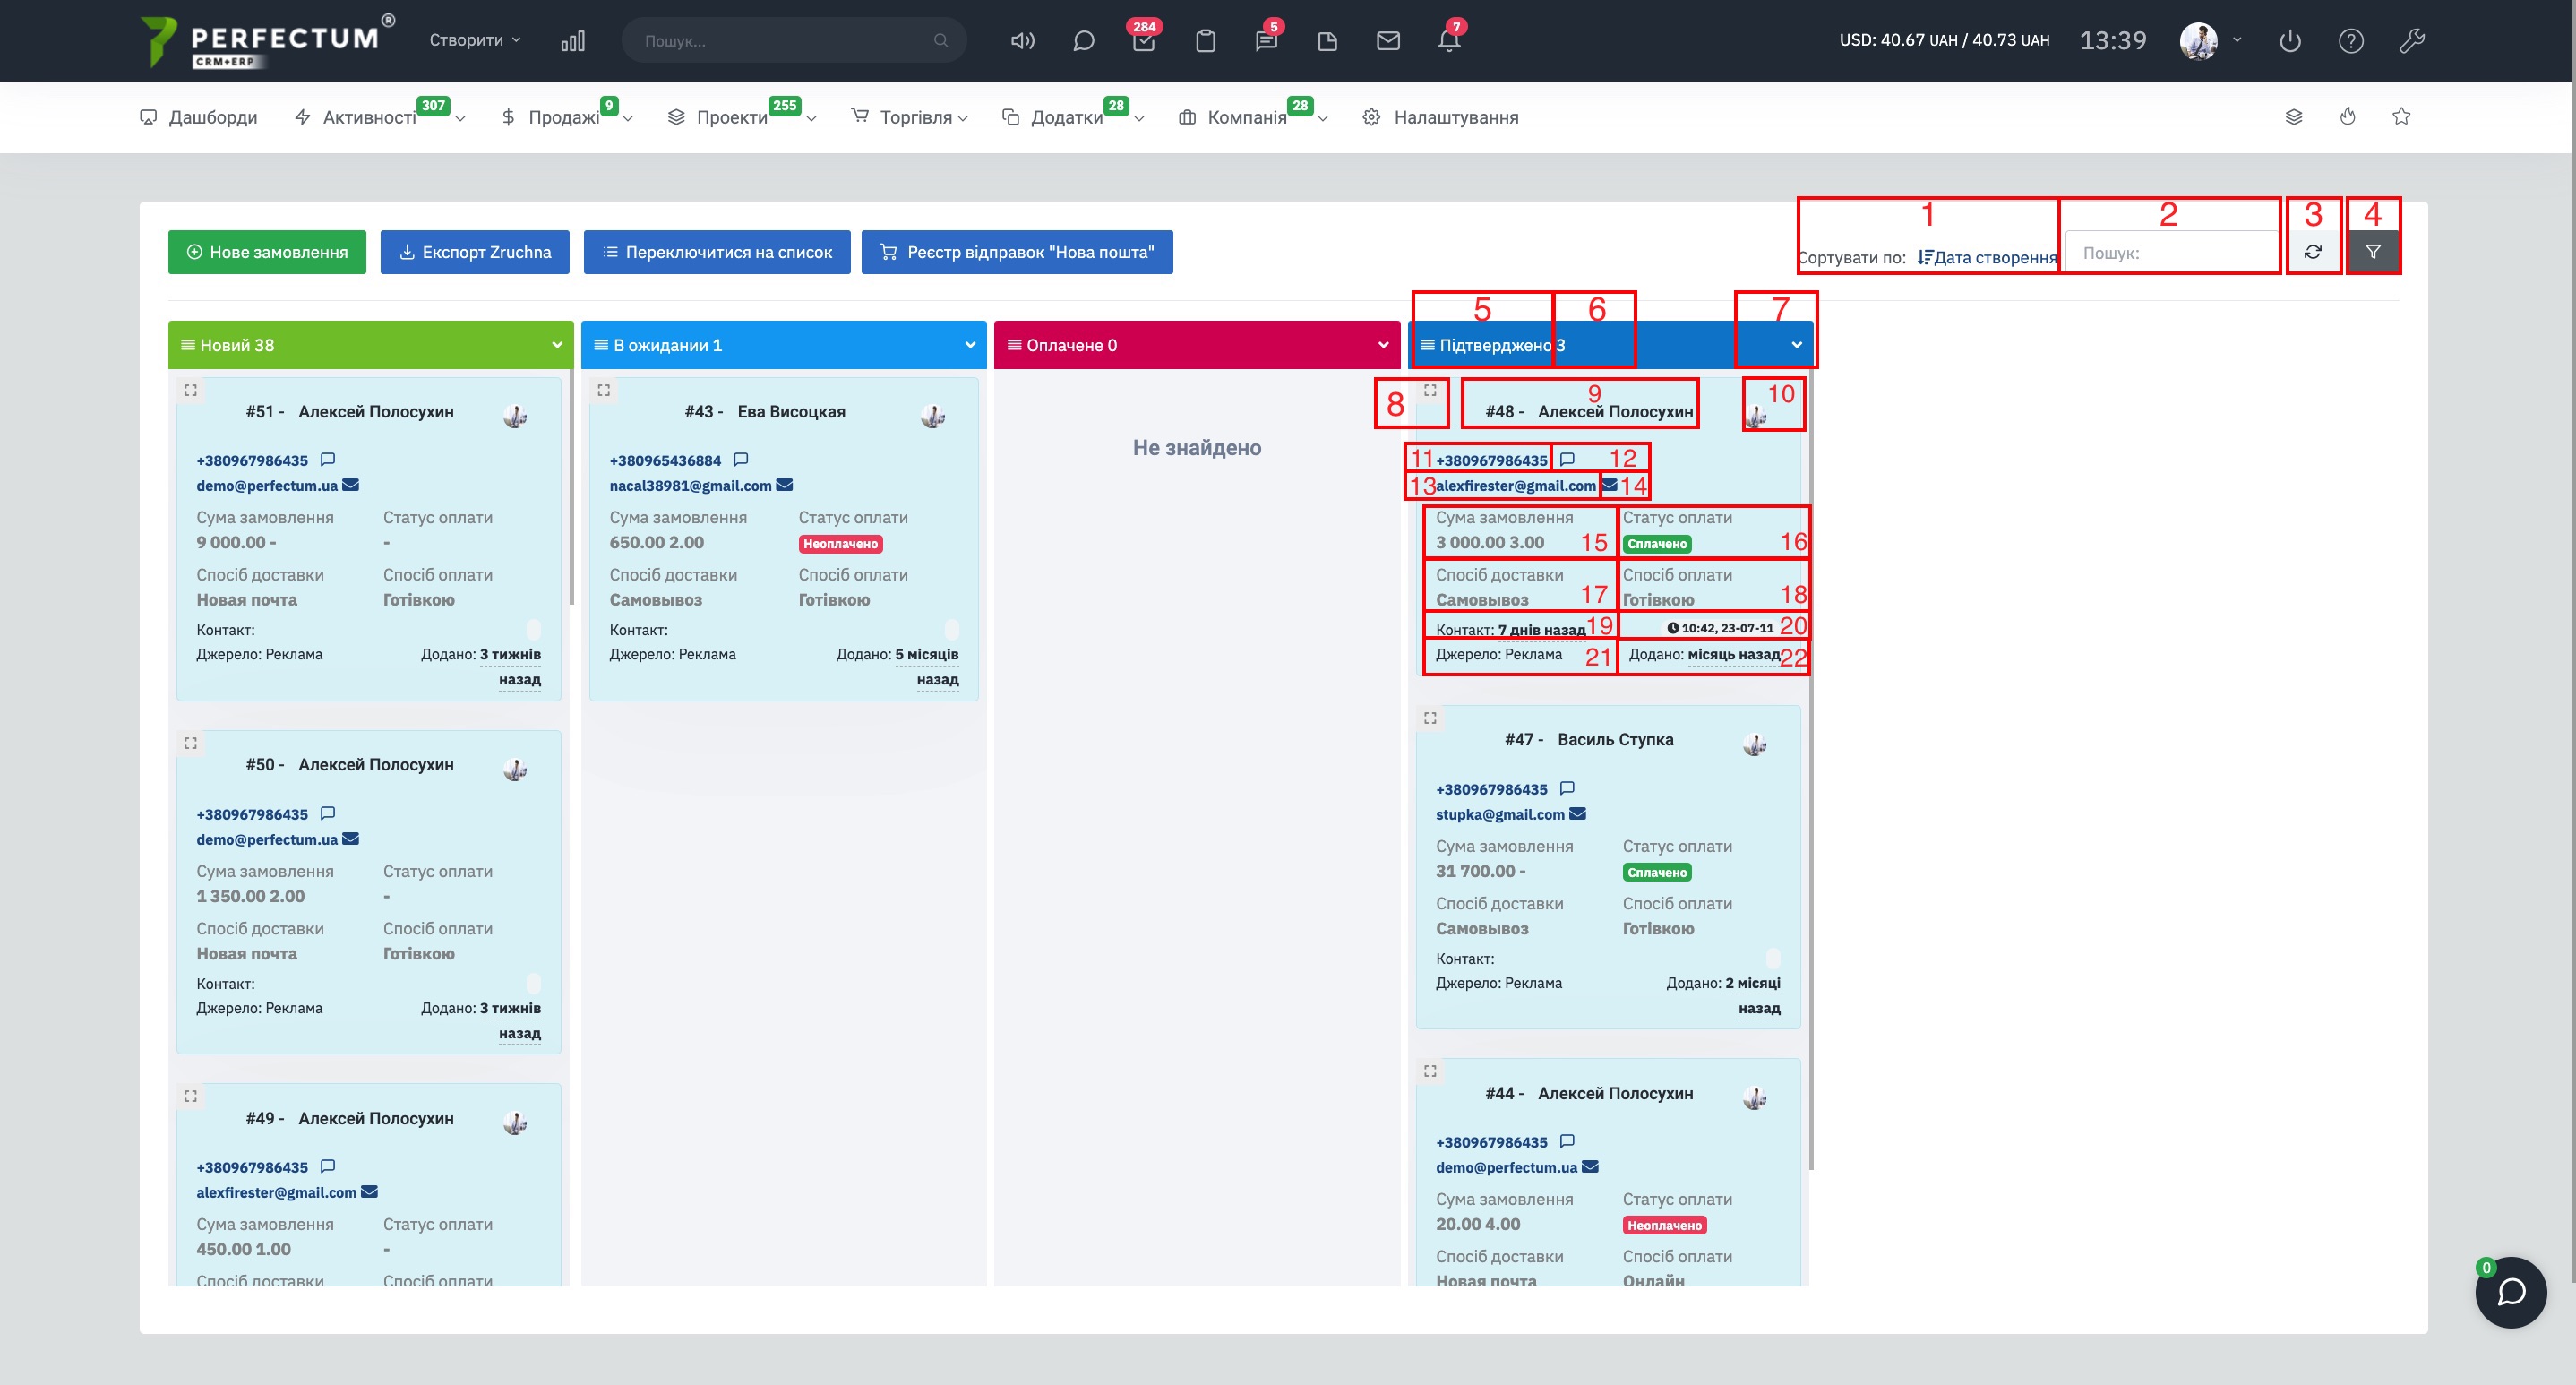This screenshot has height=1385, width=2576.
Task: Open the statistics bar chart icon
Action: point(573,41)
